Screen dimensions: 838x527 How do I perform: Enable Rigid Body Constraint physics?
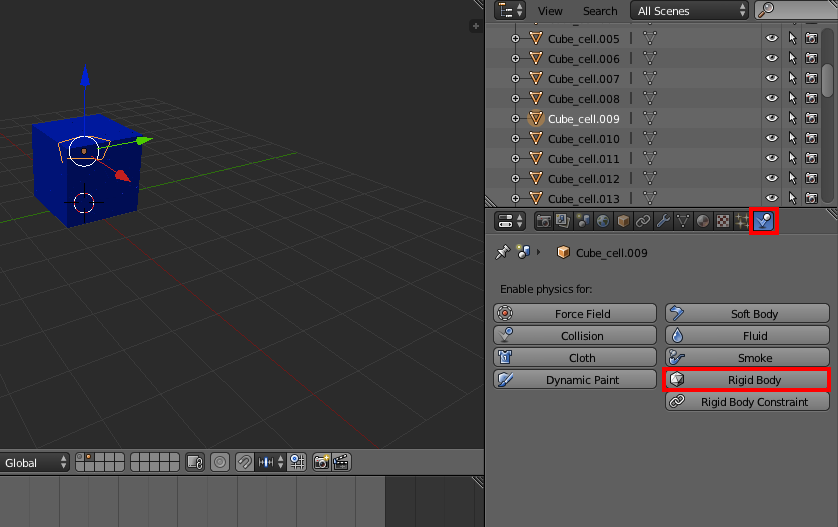(x=747, y=401)
